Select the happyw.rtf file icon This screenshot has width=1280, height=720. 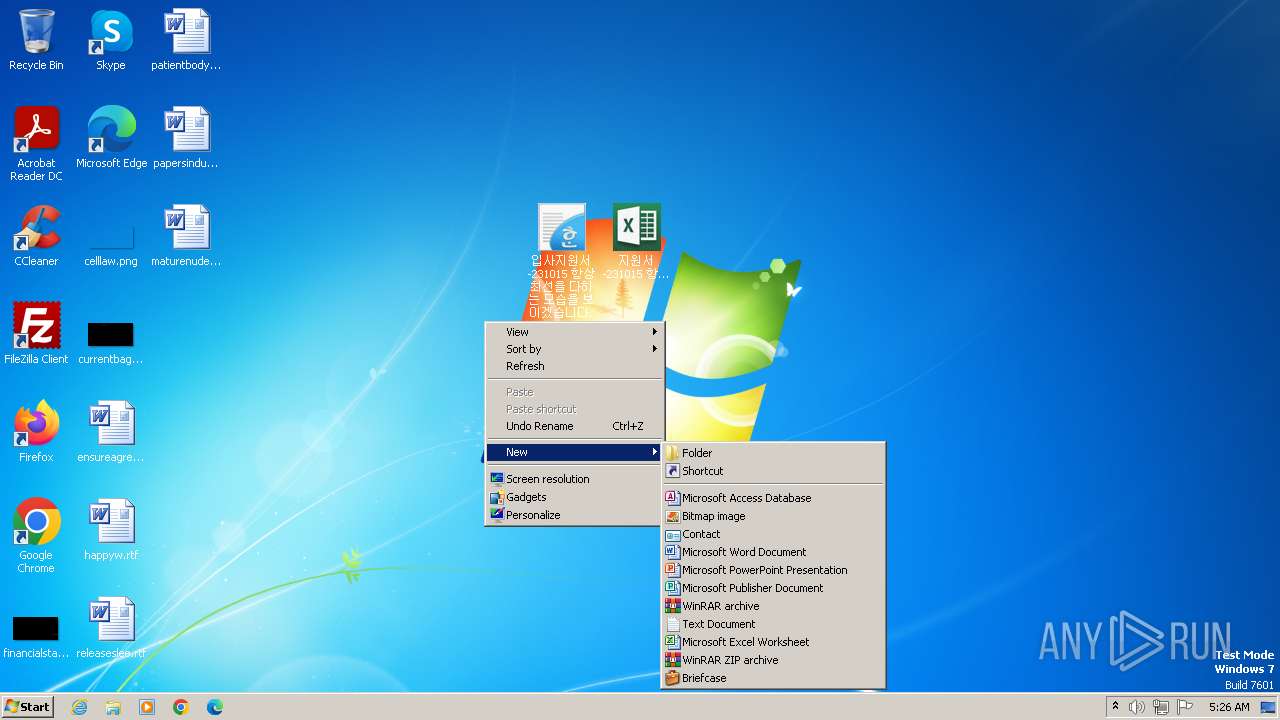pos(111,530)
